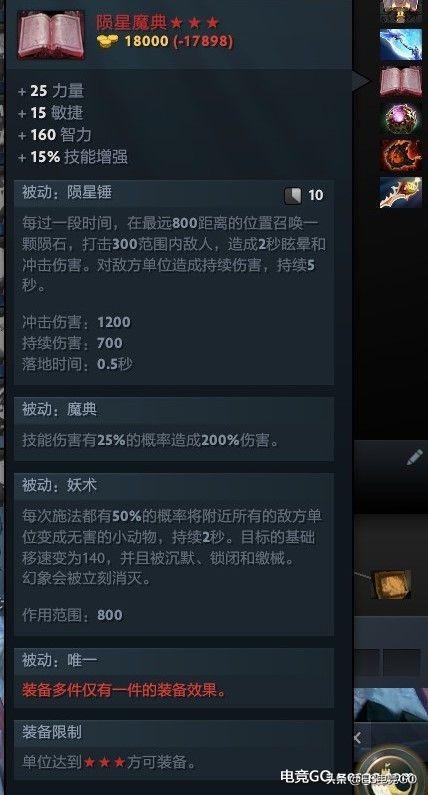Click the gold coins icon next to 18000
The height and width of the screenshot is (795, 428).
108,40
